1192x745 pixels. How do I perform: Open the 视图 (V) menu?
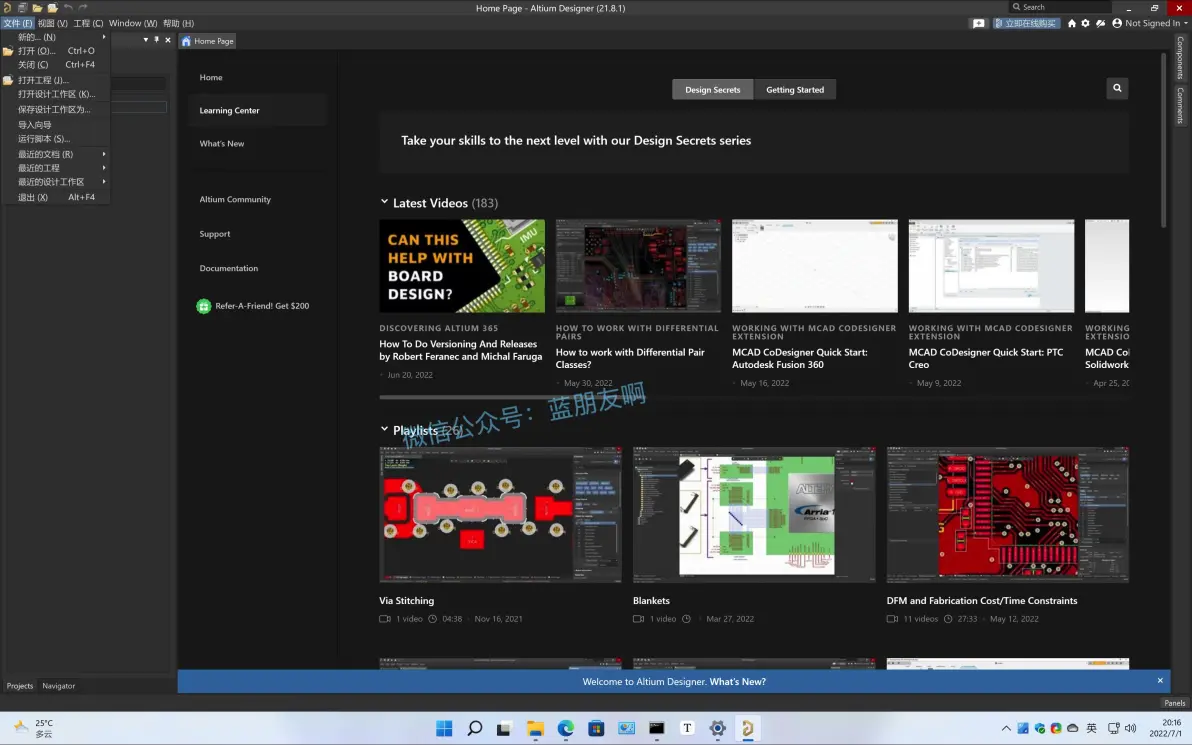pos(52,24)
